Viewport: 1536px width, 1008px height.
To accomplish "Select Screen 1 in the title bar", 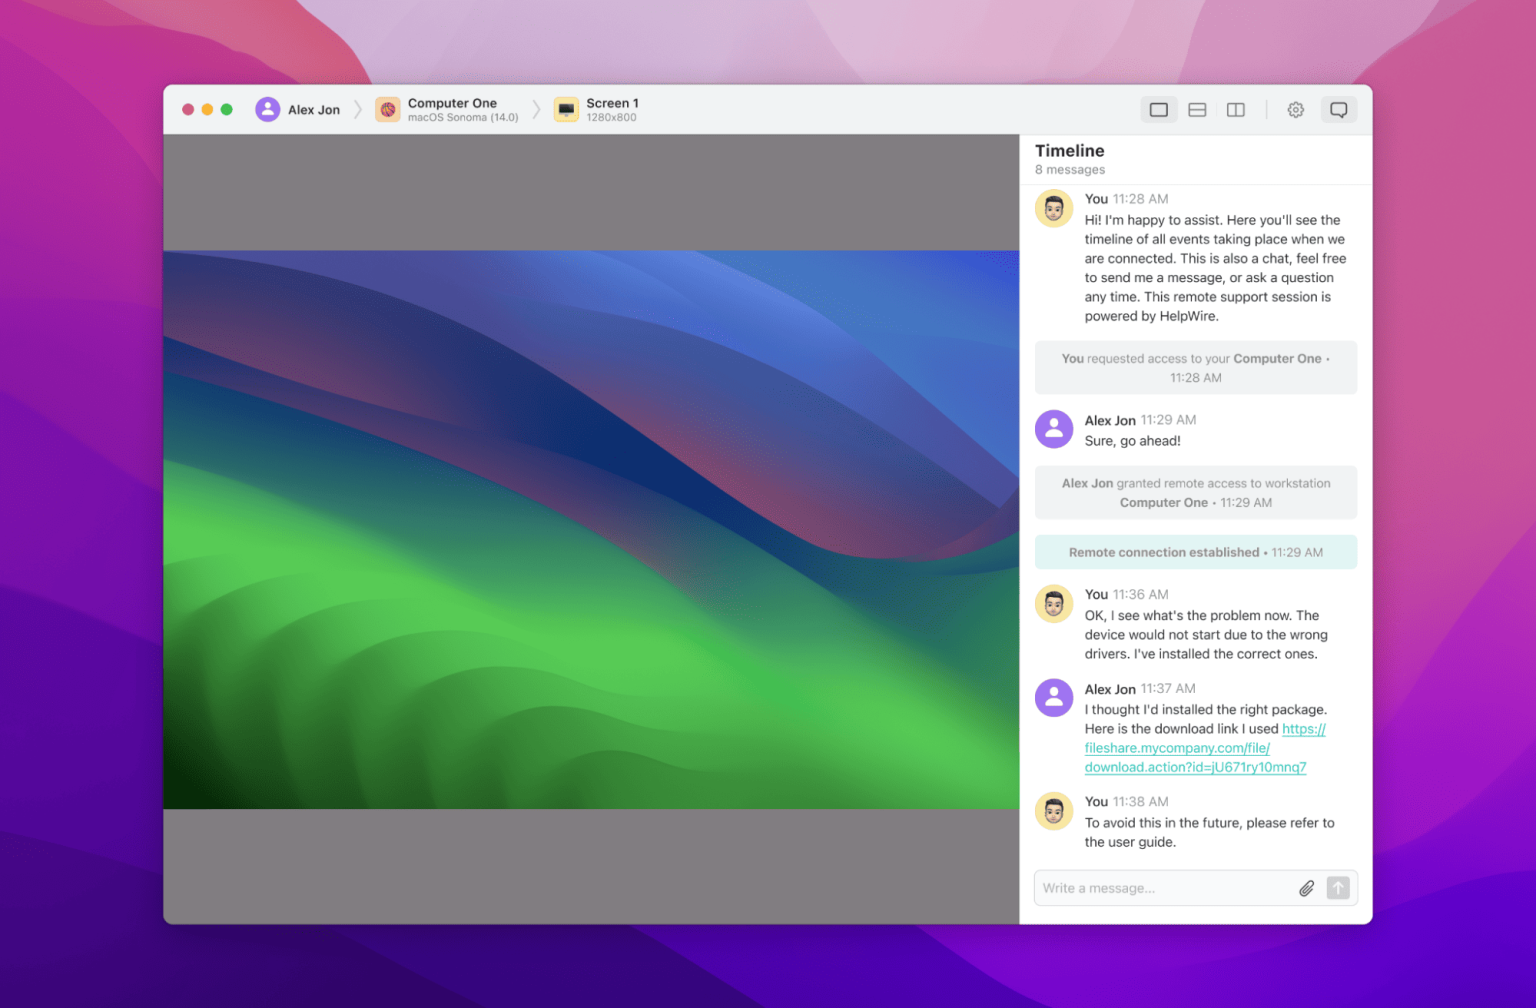I will 611,103.
